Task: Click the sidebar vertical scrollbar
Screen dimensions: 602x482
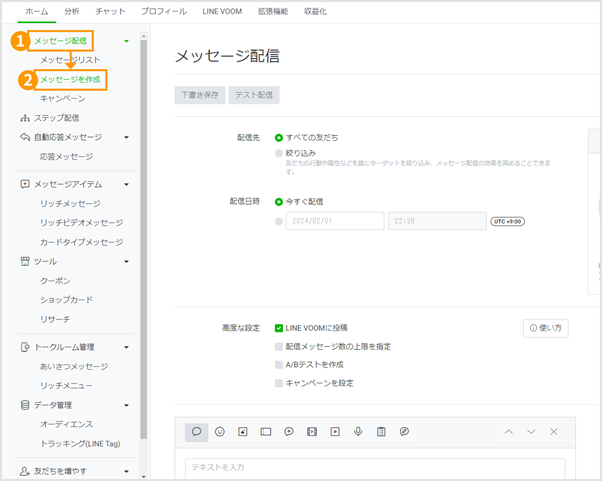Action: 144,239
